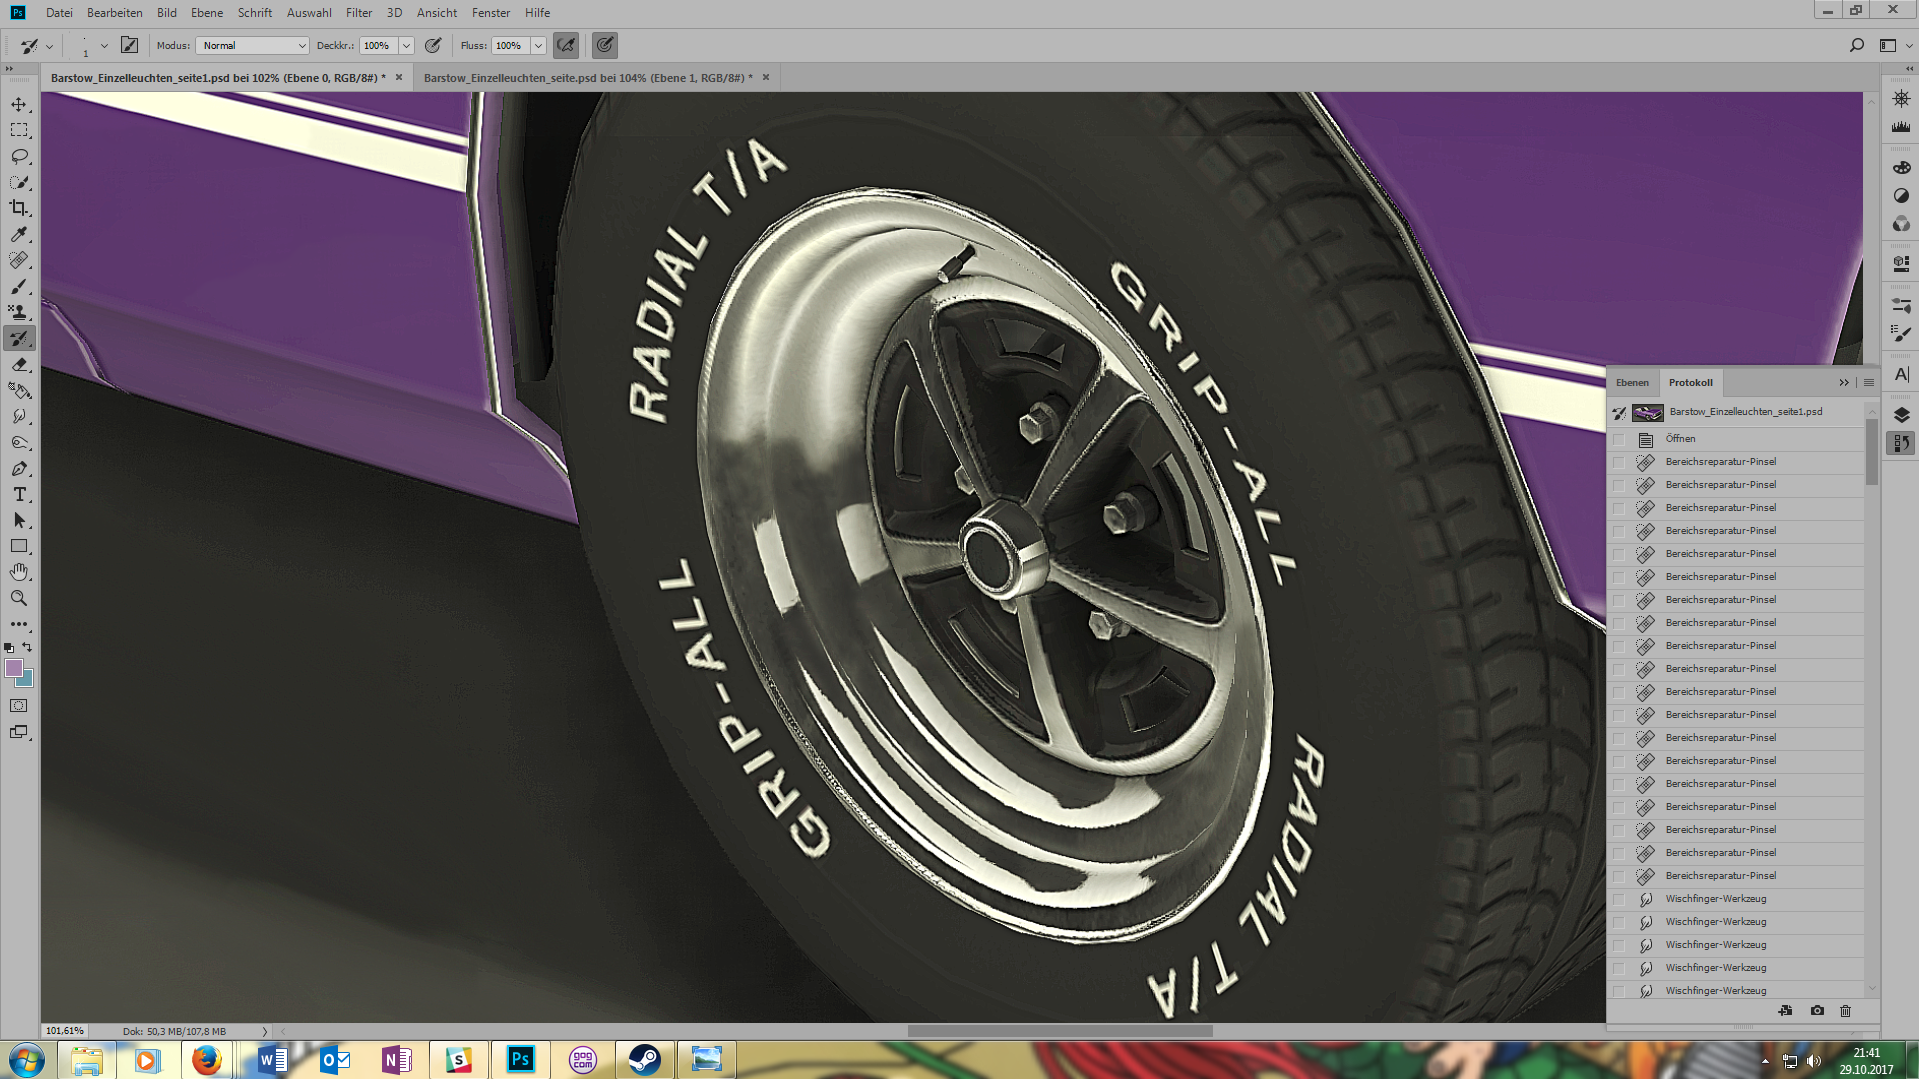This screenshot has height=1079, width=1919.
Task: Open the brush preset picker arrow
Action: pos(103,46)
